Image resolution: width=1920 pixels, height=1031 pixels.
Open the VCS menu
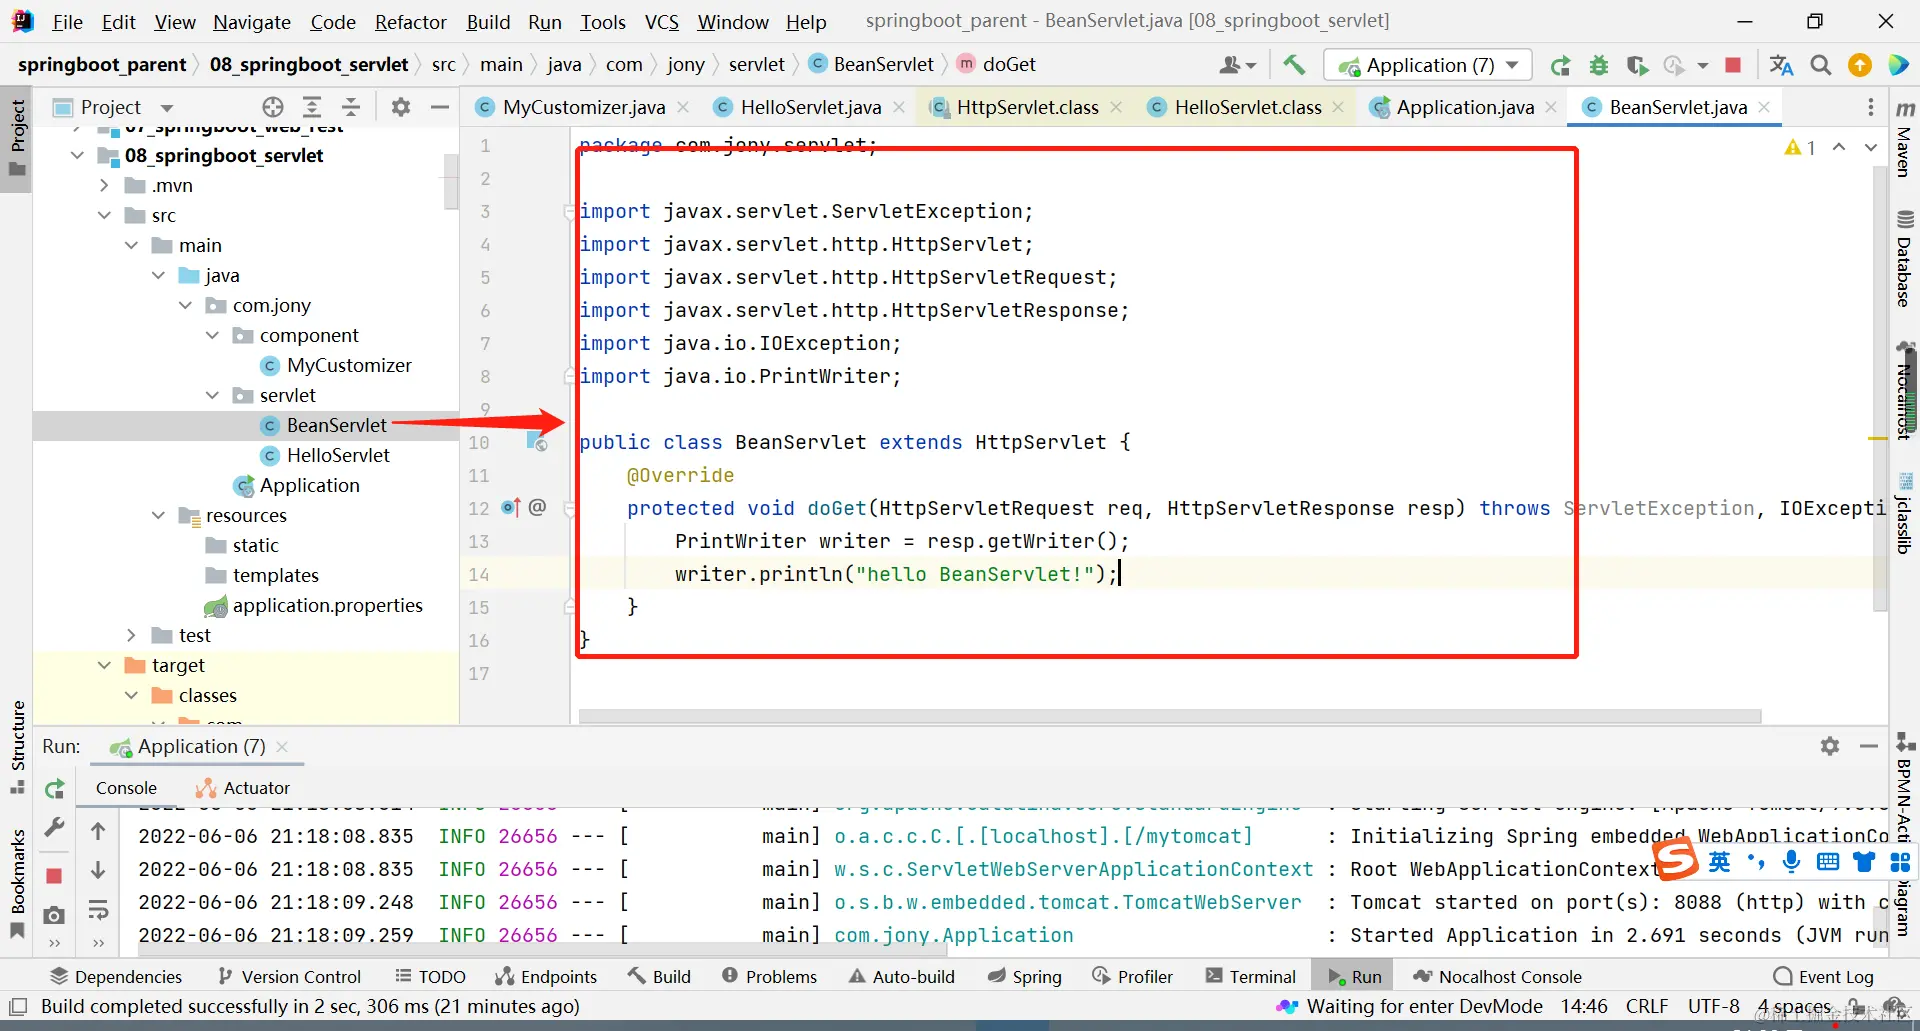(661, 22)
